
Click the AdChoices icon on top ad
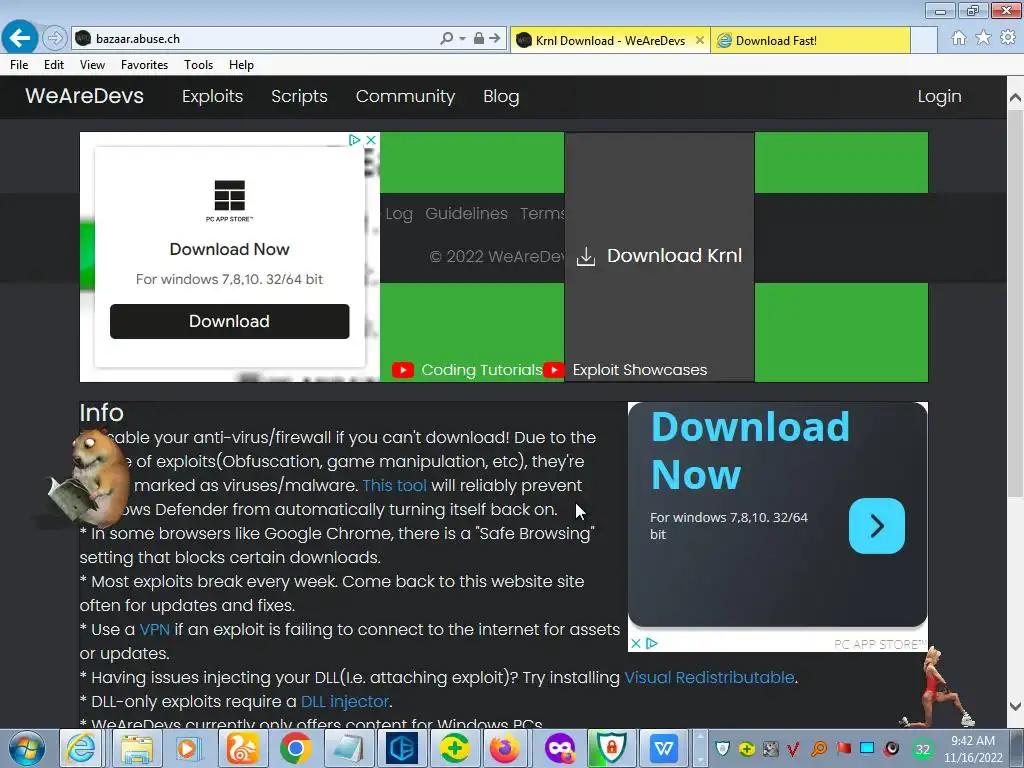pos(354,140)
